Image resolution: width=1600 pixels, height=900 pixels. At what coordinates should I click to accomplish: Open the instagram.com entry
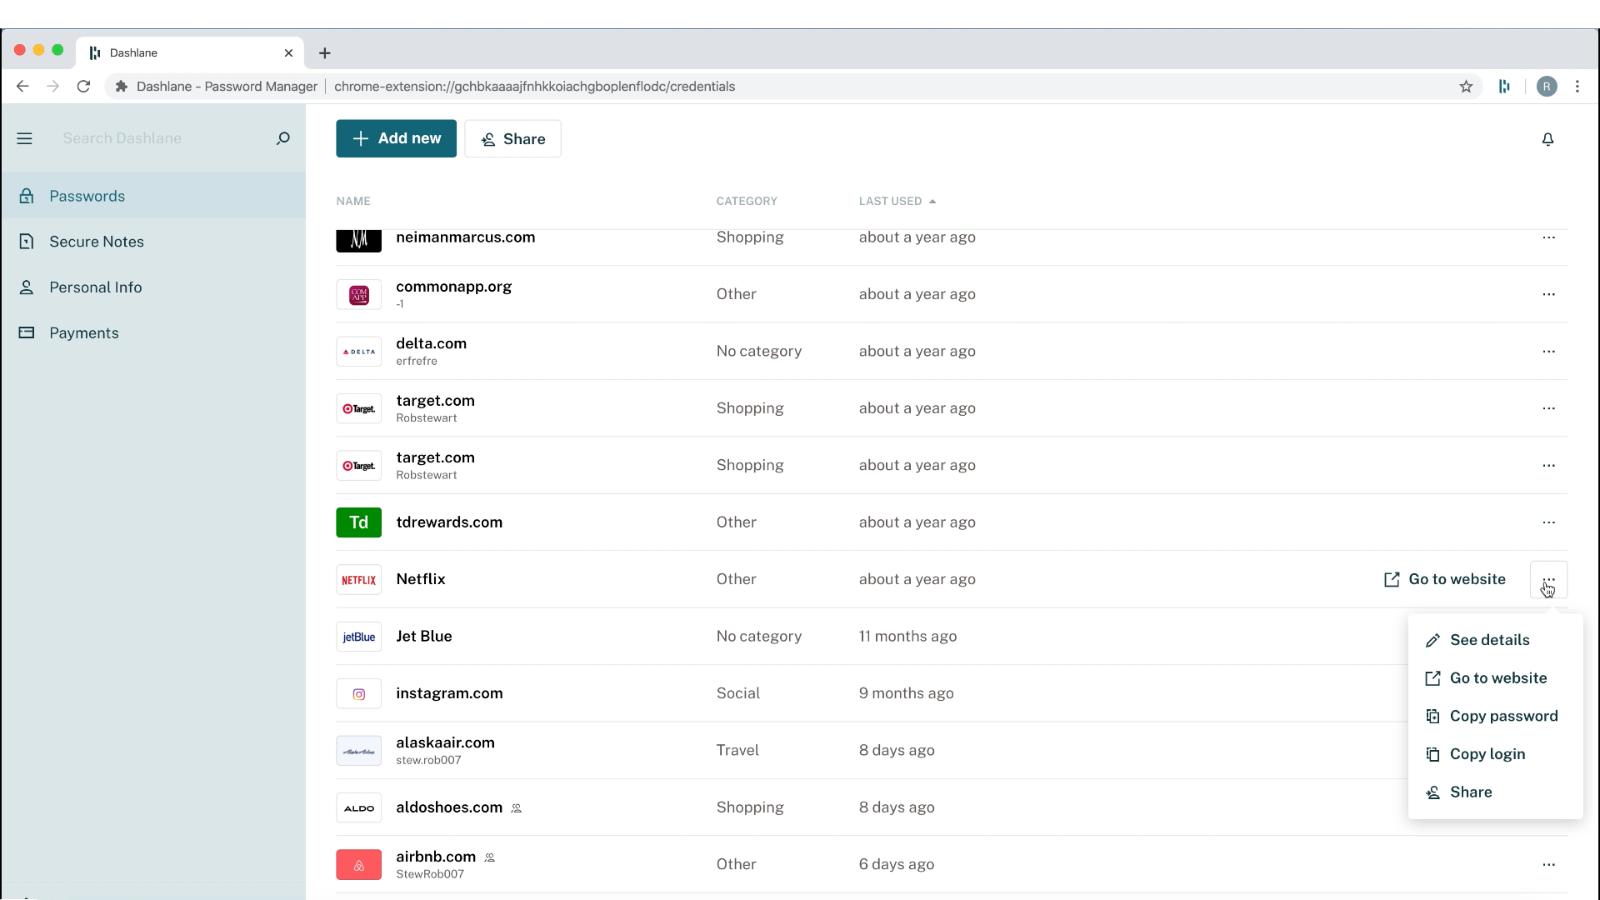[x=449, y=693]
